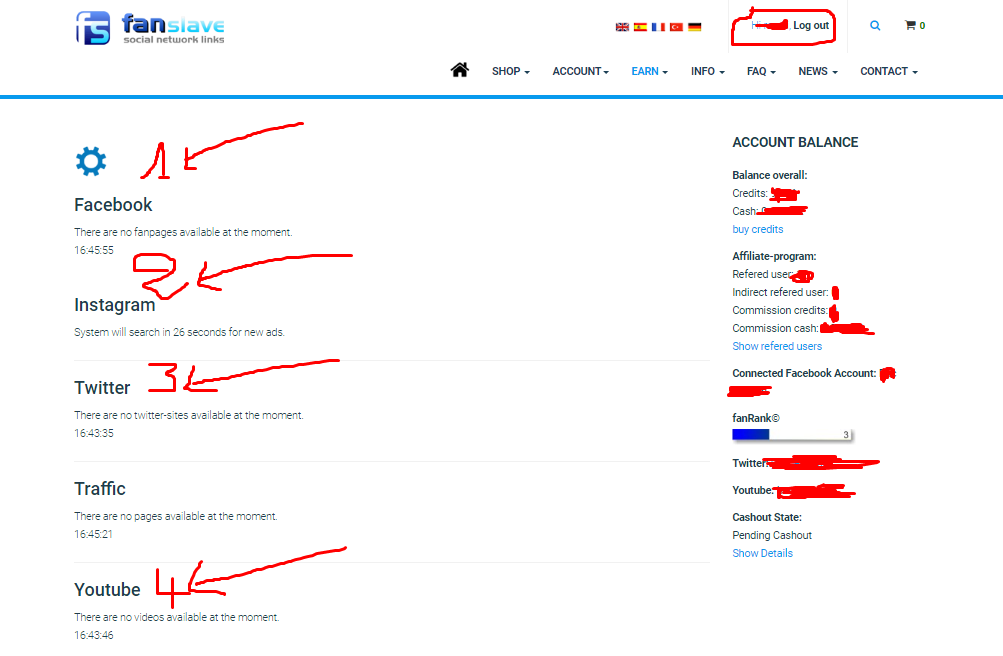The image size is (1003, 656).
Task: Click the "Connected Facebook Account:" label
Action: [804, 373]
